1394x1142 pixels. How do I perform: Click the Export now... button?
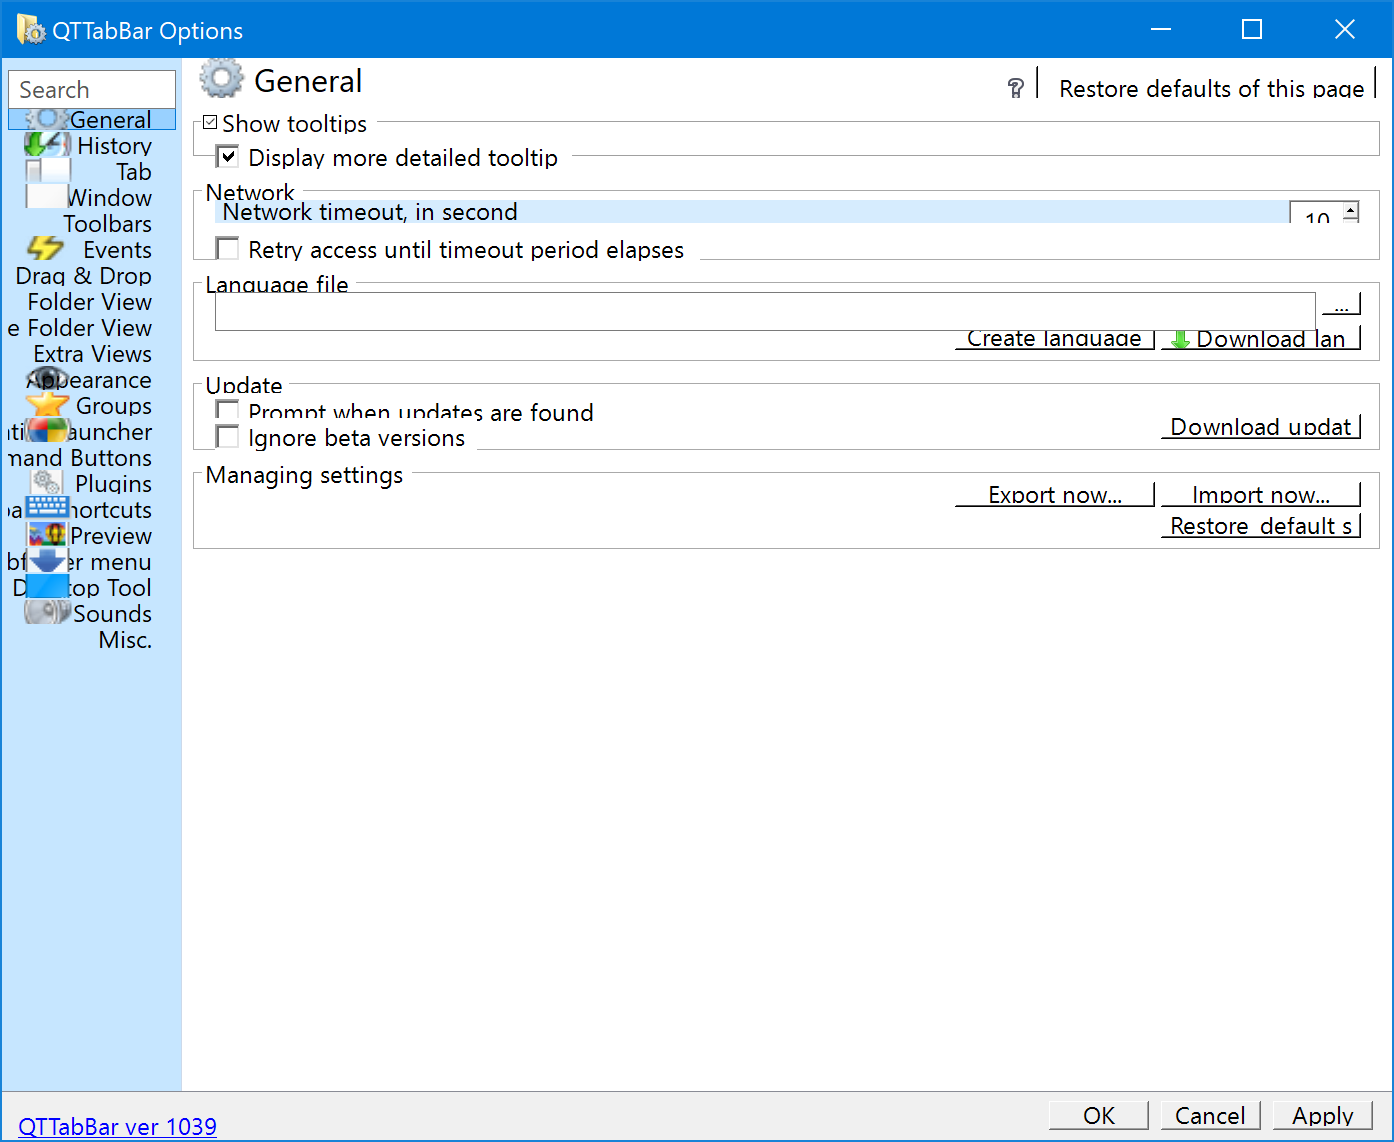tap(1055, 495)
